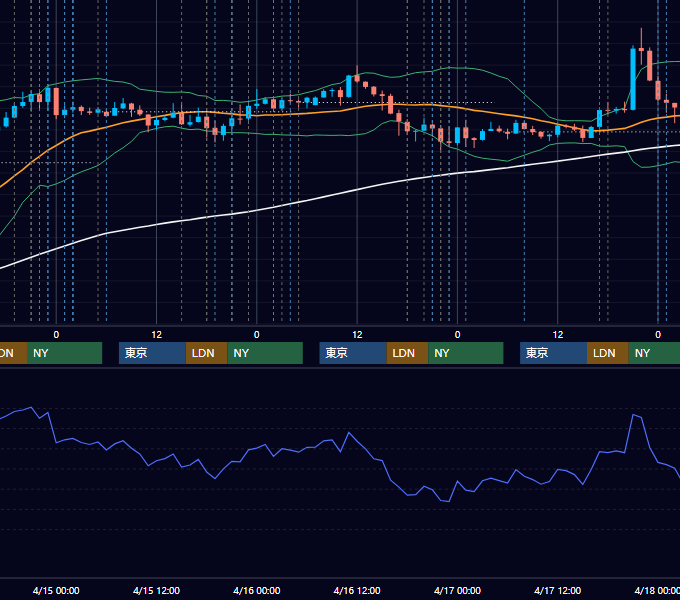Click the 東京 session block for 4/17
The image size is (680, 600).
(x=553, y=353)
